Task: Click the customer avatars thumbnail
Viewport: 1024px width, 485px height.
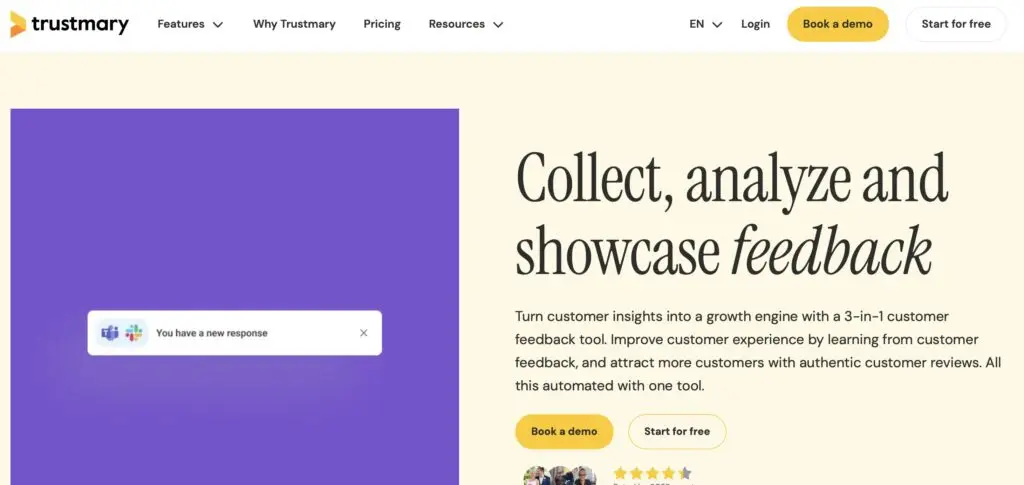Action: coord(560,476)
